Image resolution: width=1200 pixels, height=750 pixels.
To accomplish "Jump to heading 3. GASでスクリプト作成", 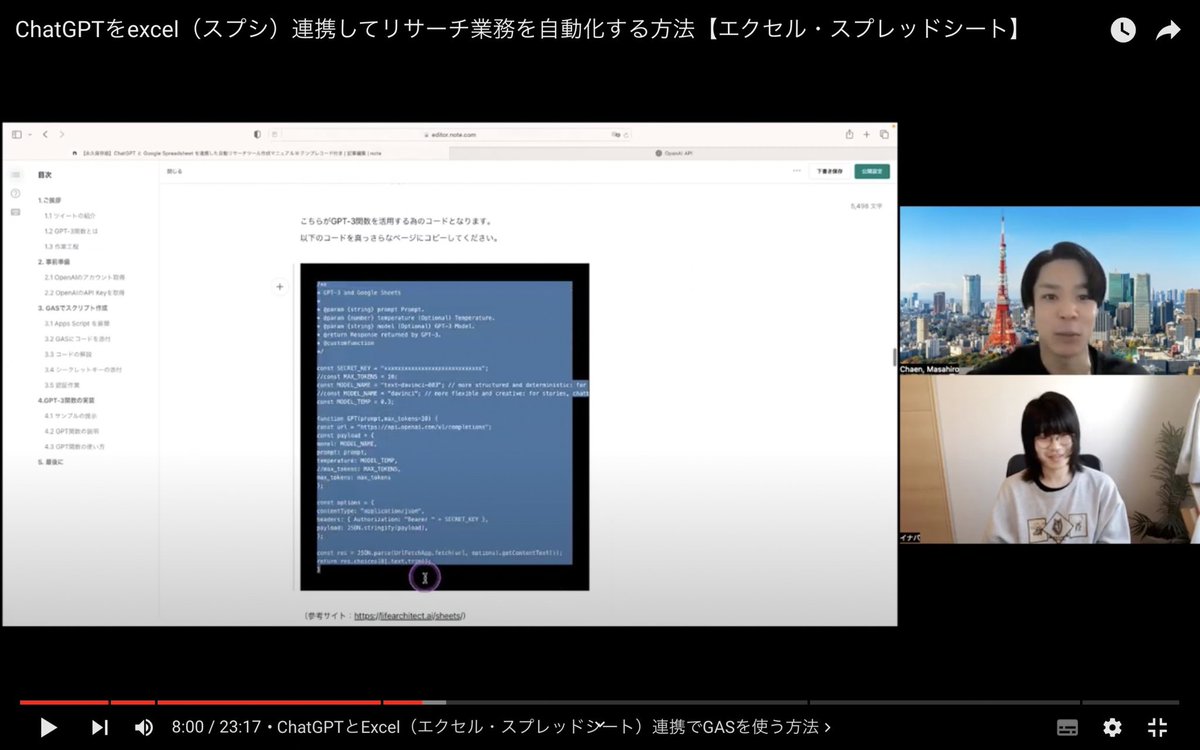I will (x=73, y=308).
